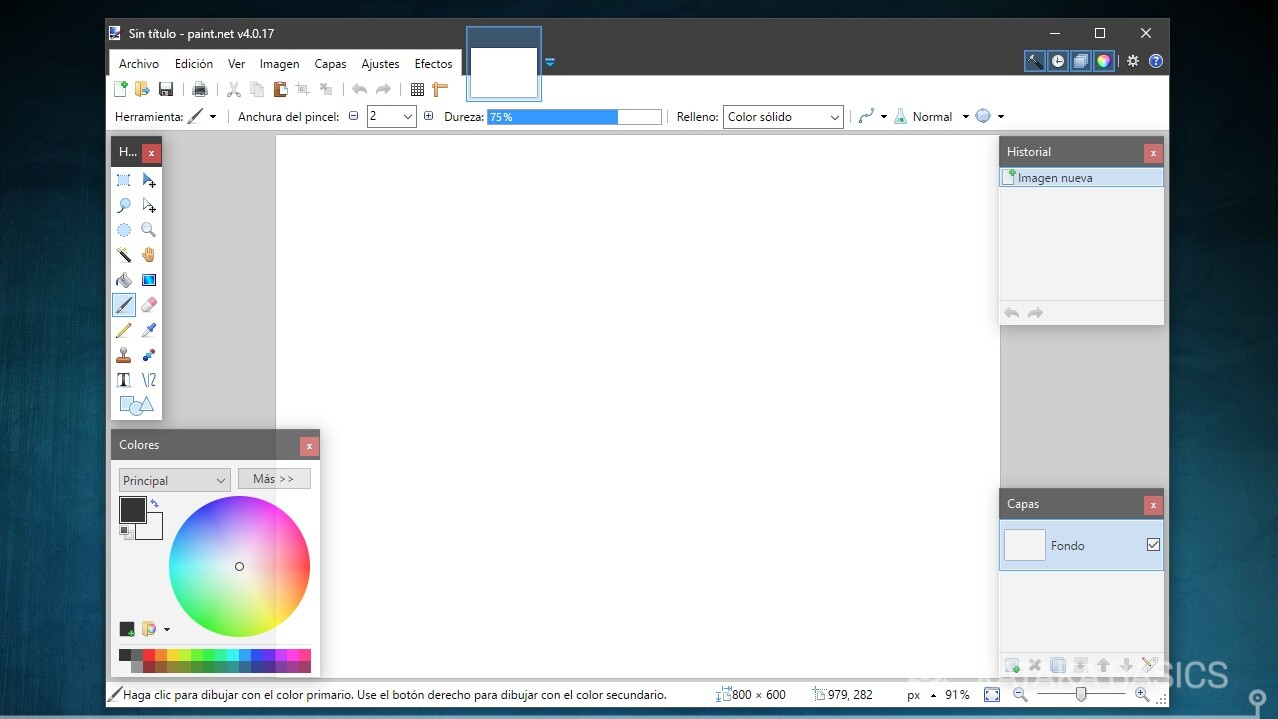Select the Imagen nueva history entry
Viewport: 1278px width, 719px height.
(x=1055, y=177)
